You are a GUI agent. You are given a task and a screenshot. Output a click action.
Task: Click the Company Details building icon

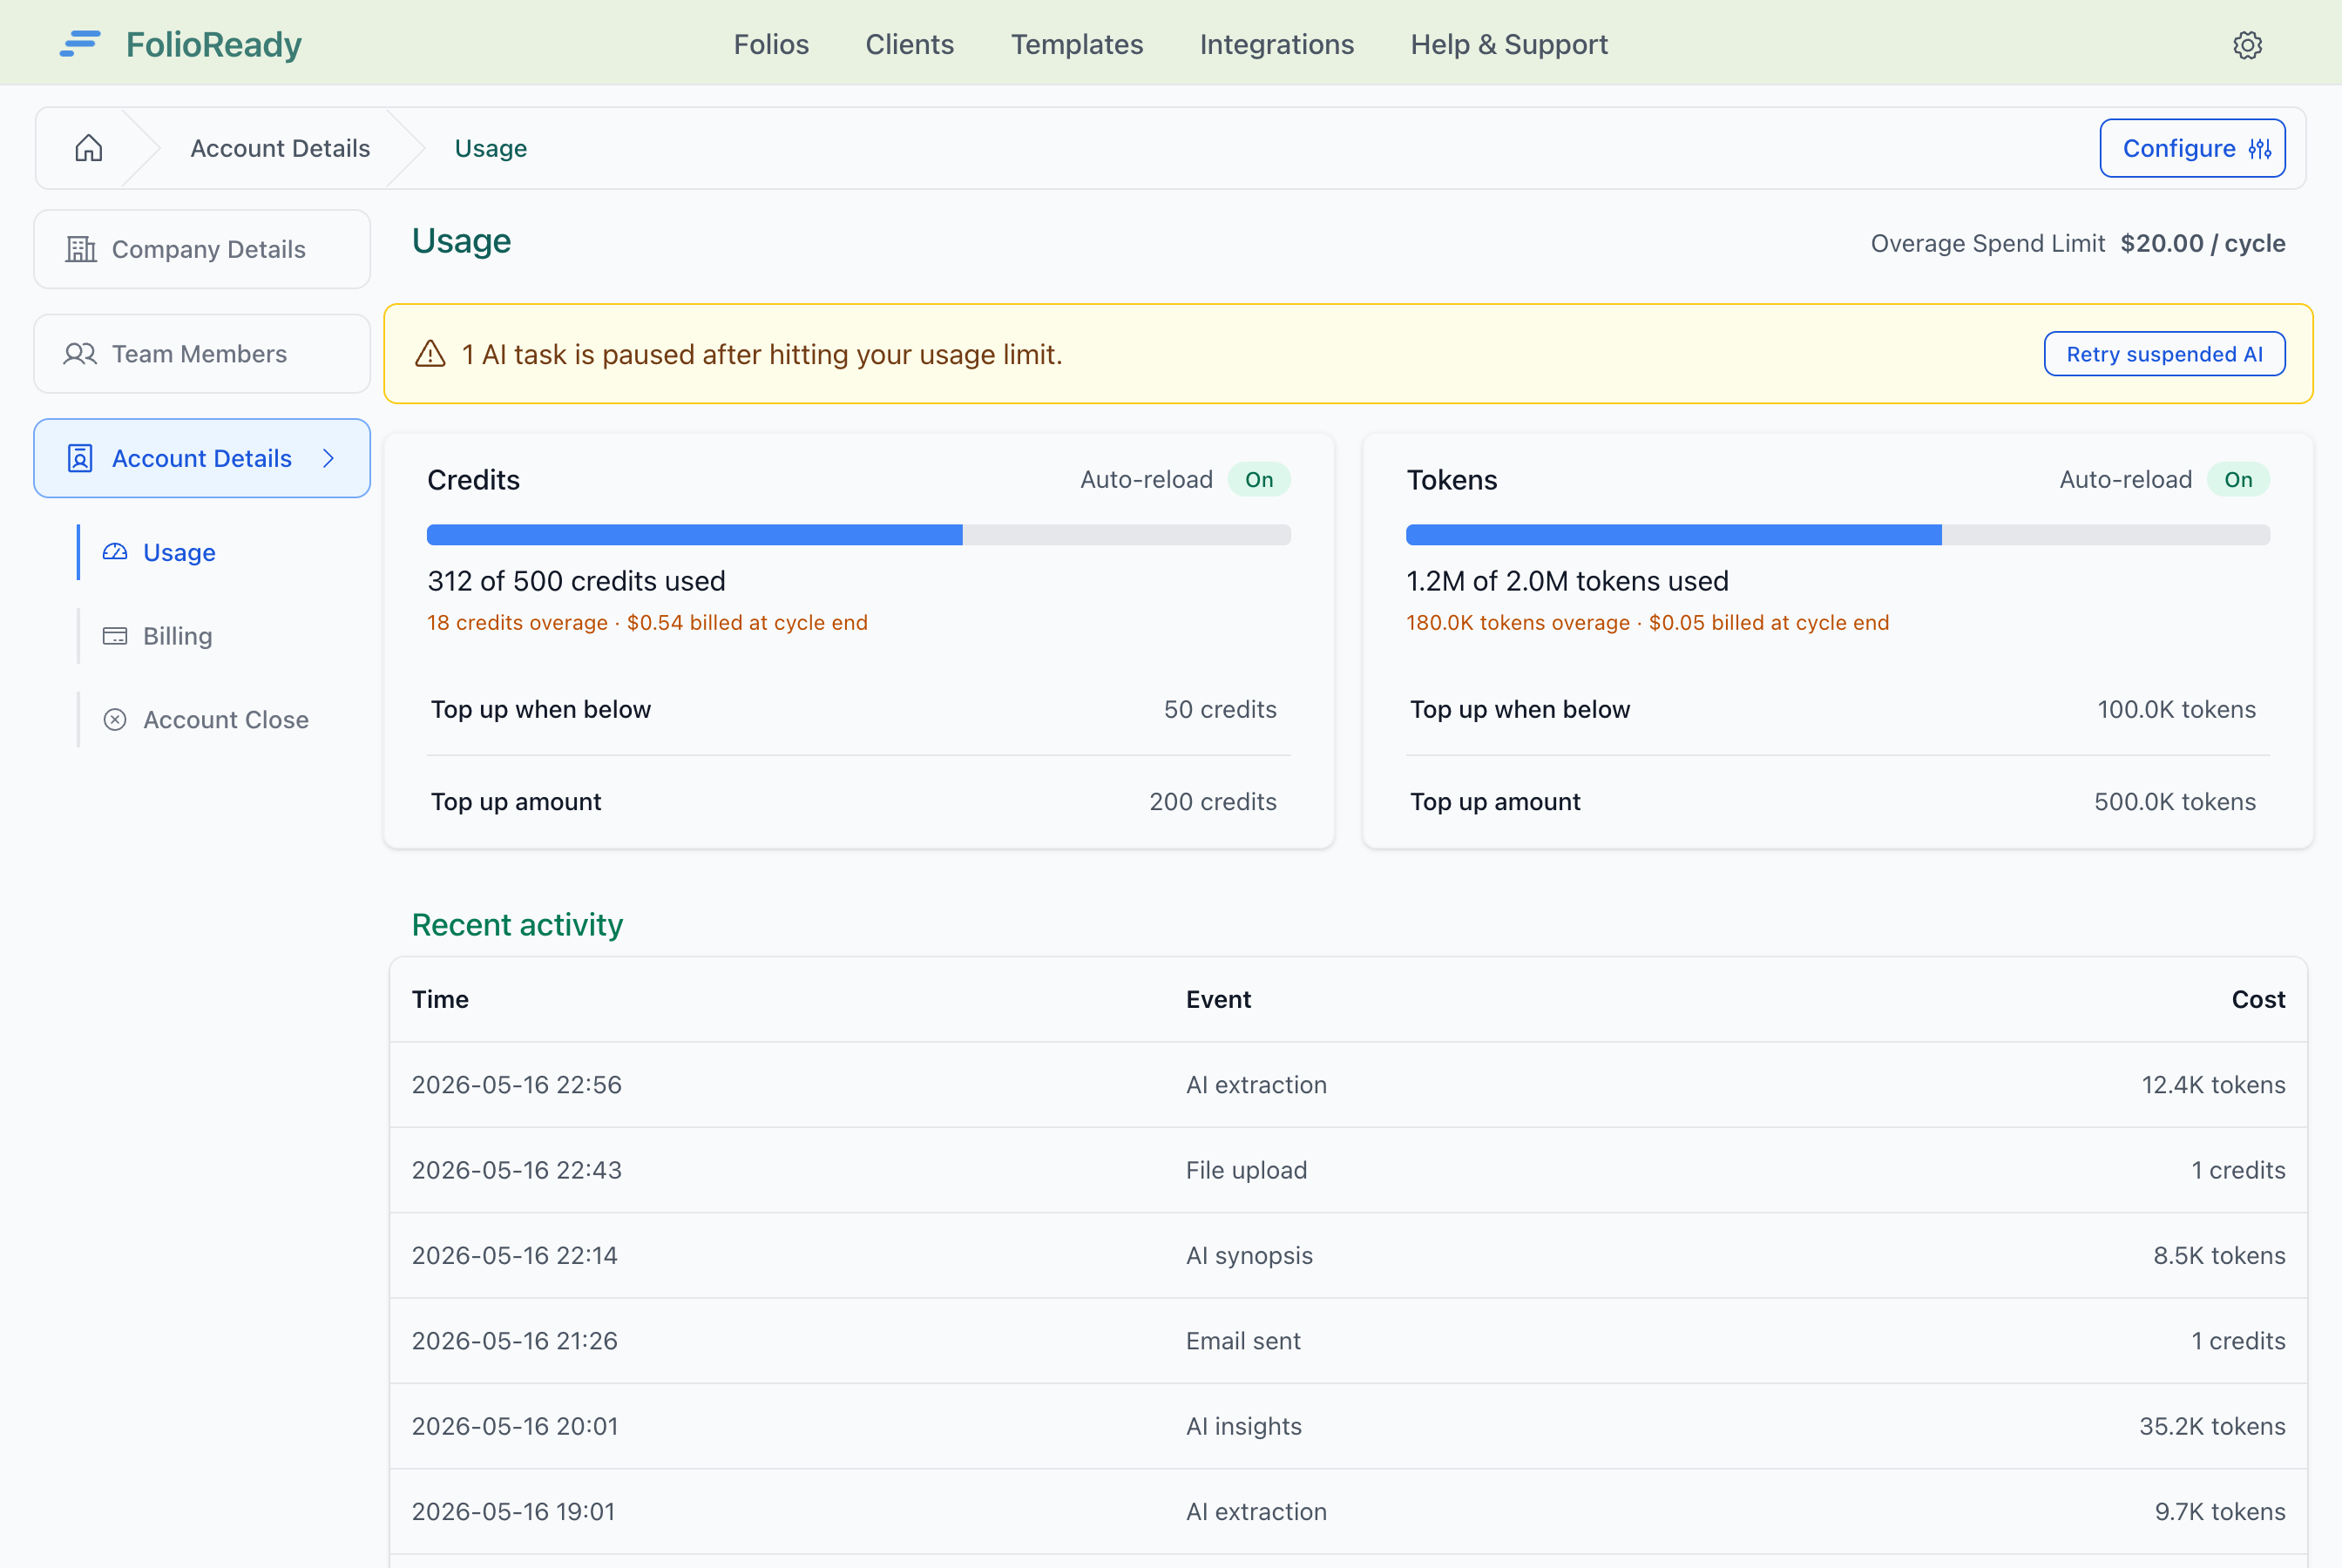(x=81, y=249)
